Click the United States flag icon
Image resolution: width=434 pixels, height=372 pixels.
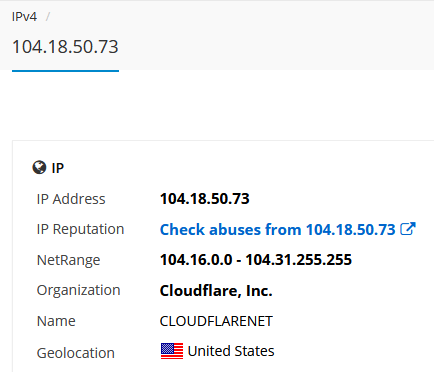point(172,351)
